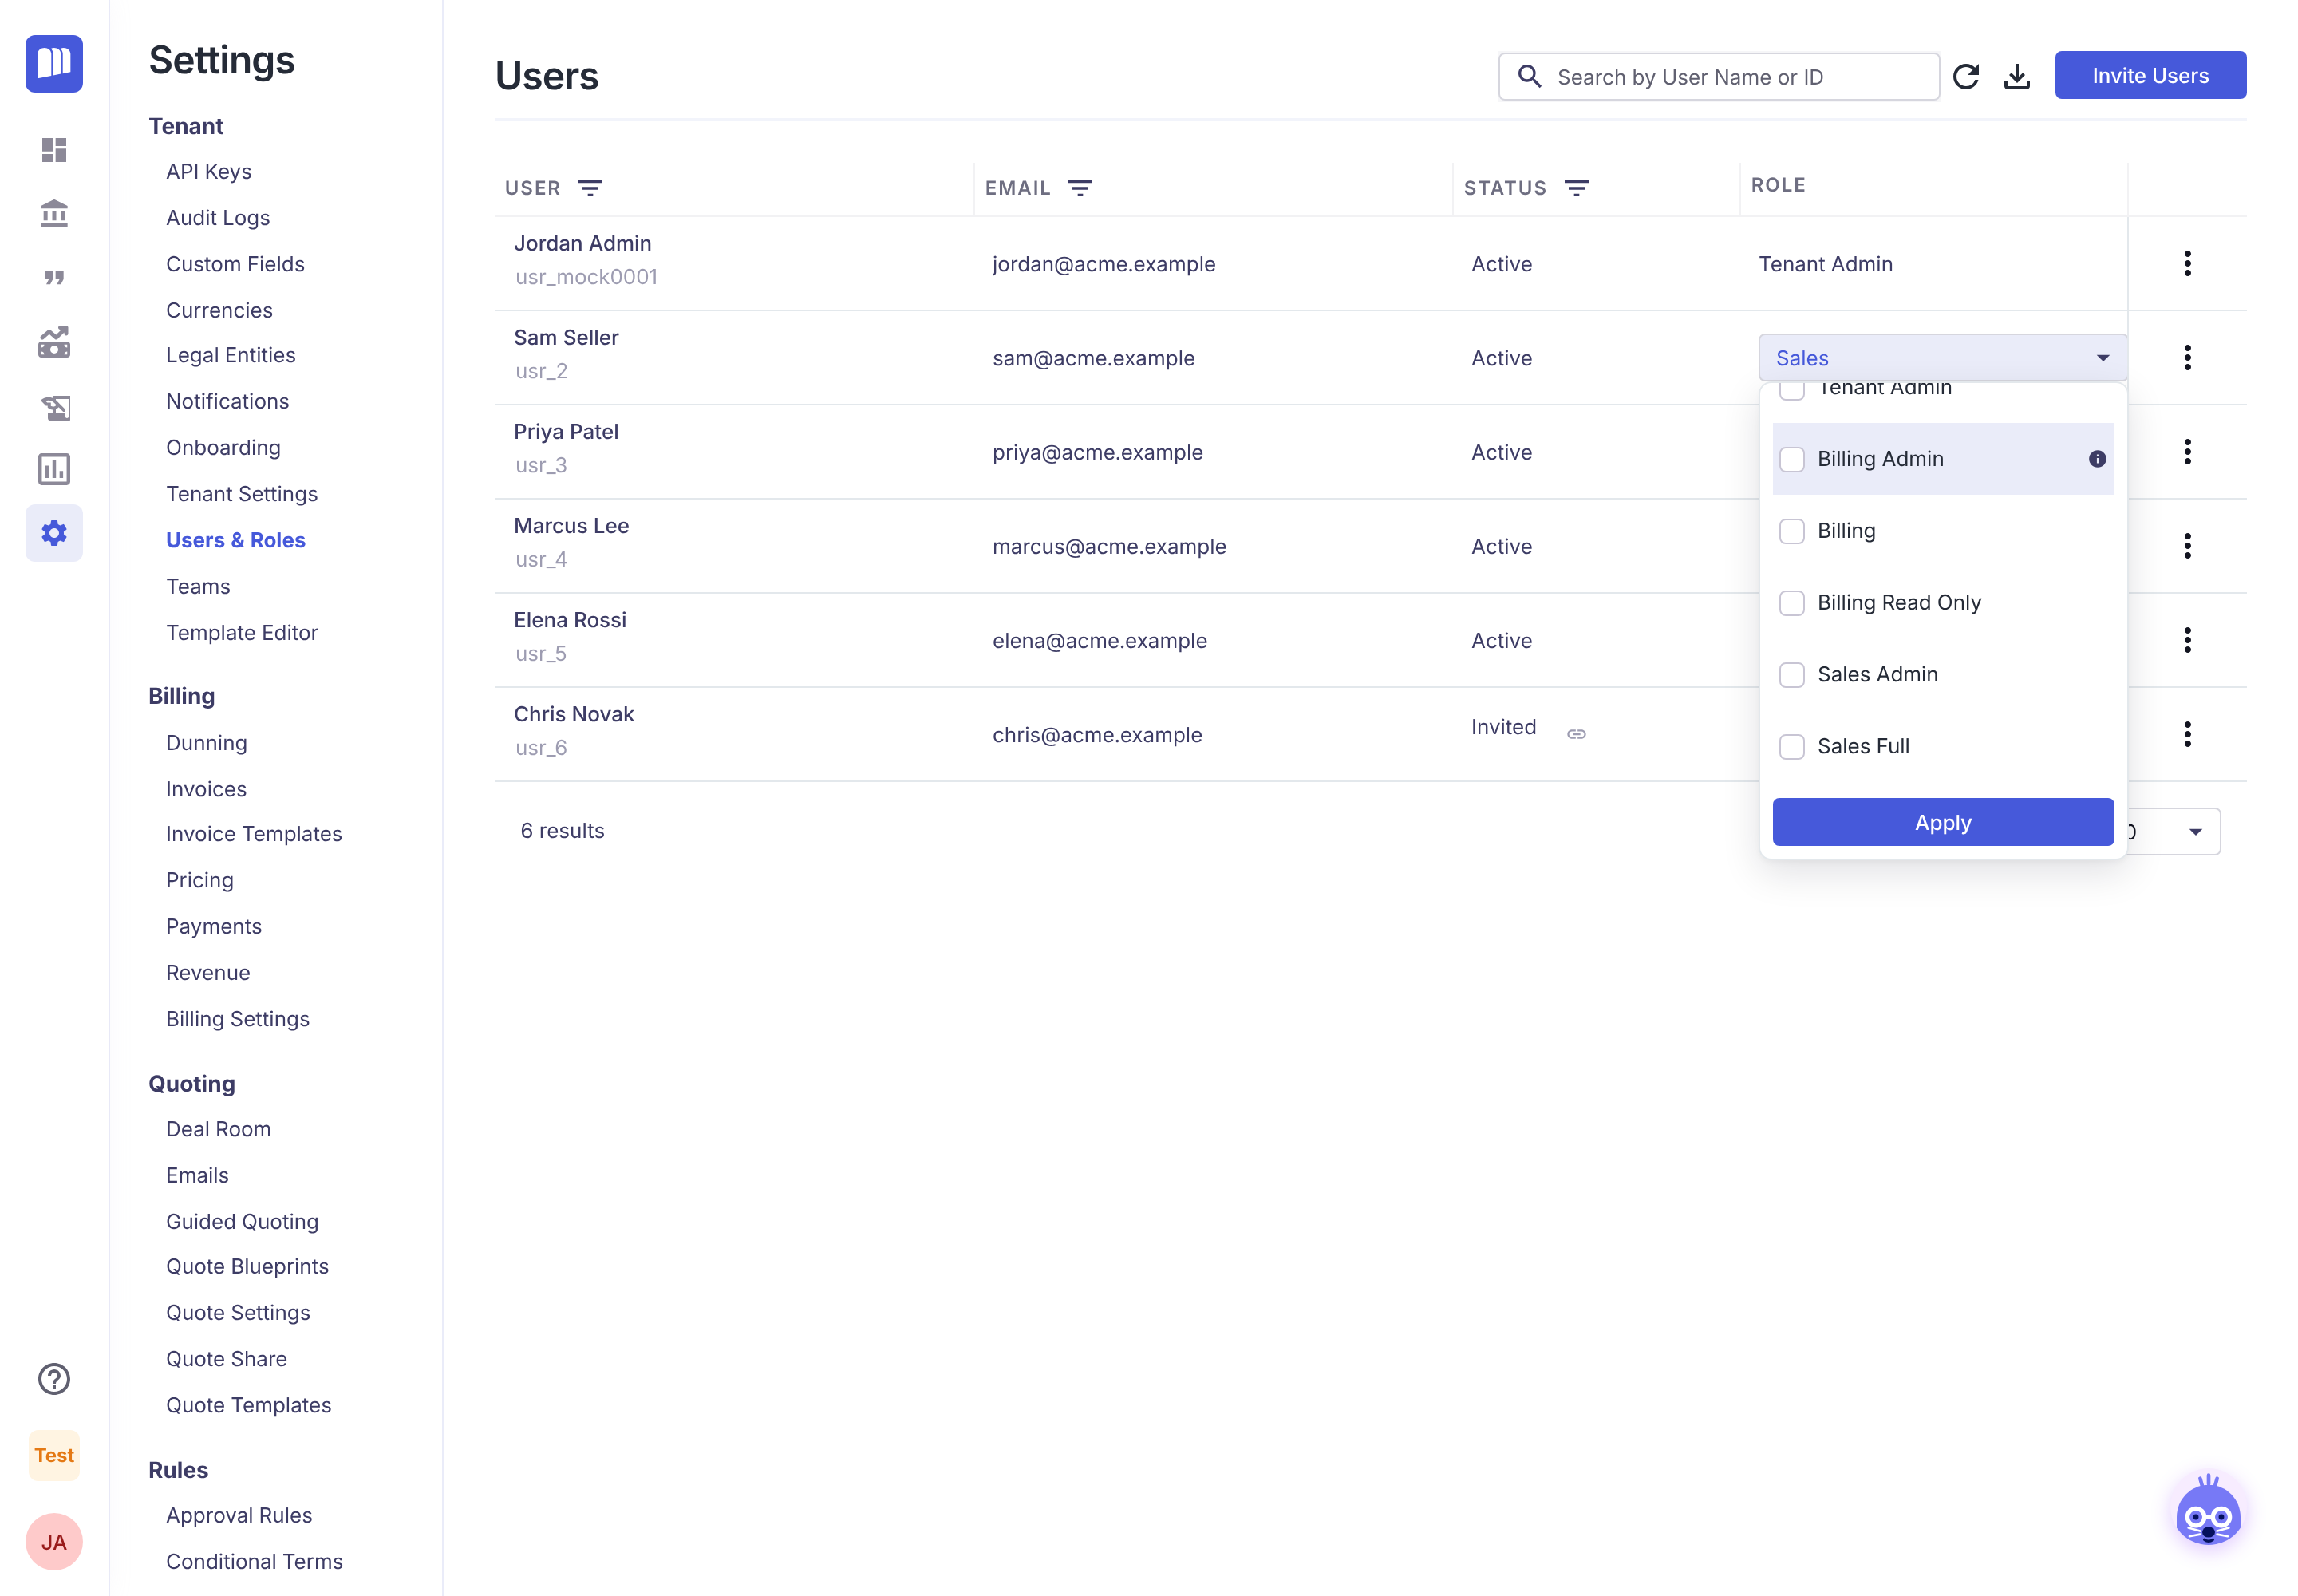Open the three-dot menu for Elena Rossi

click(2187, 640)
